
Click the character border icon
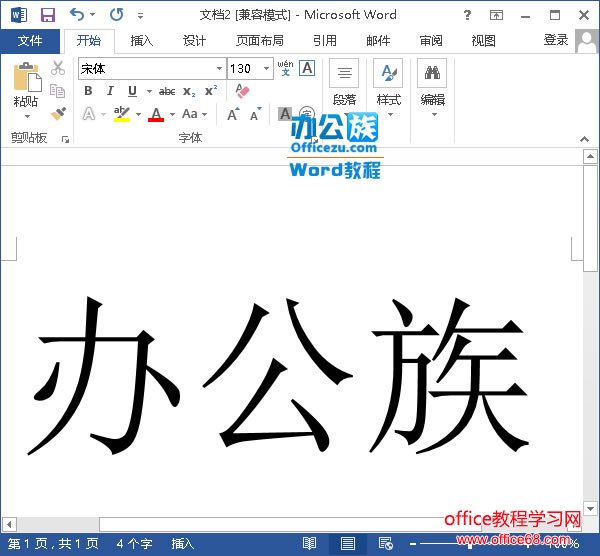click(x=307, y=68)
